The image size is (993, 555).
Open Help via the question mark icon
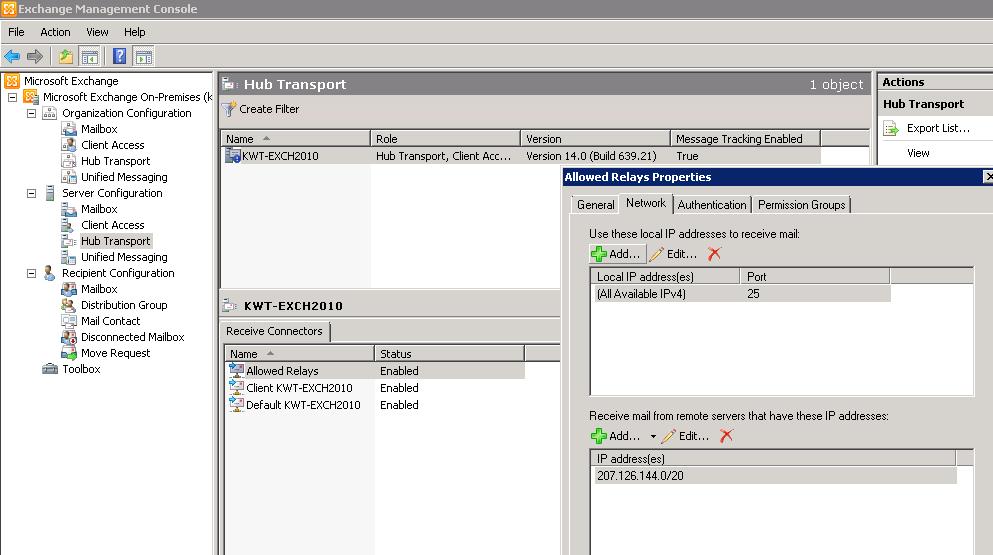119,56
